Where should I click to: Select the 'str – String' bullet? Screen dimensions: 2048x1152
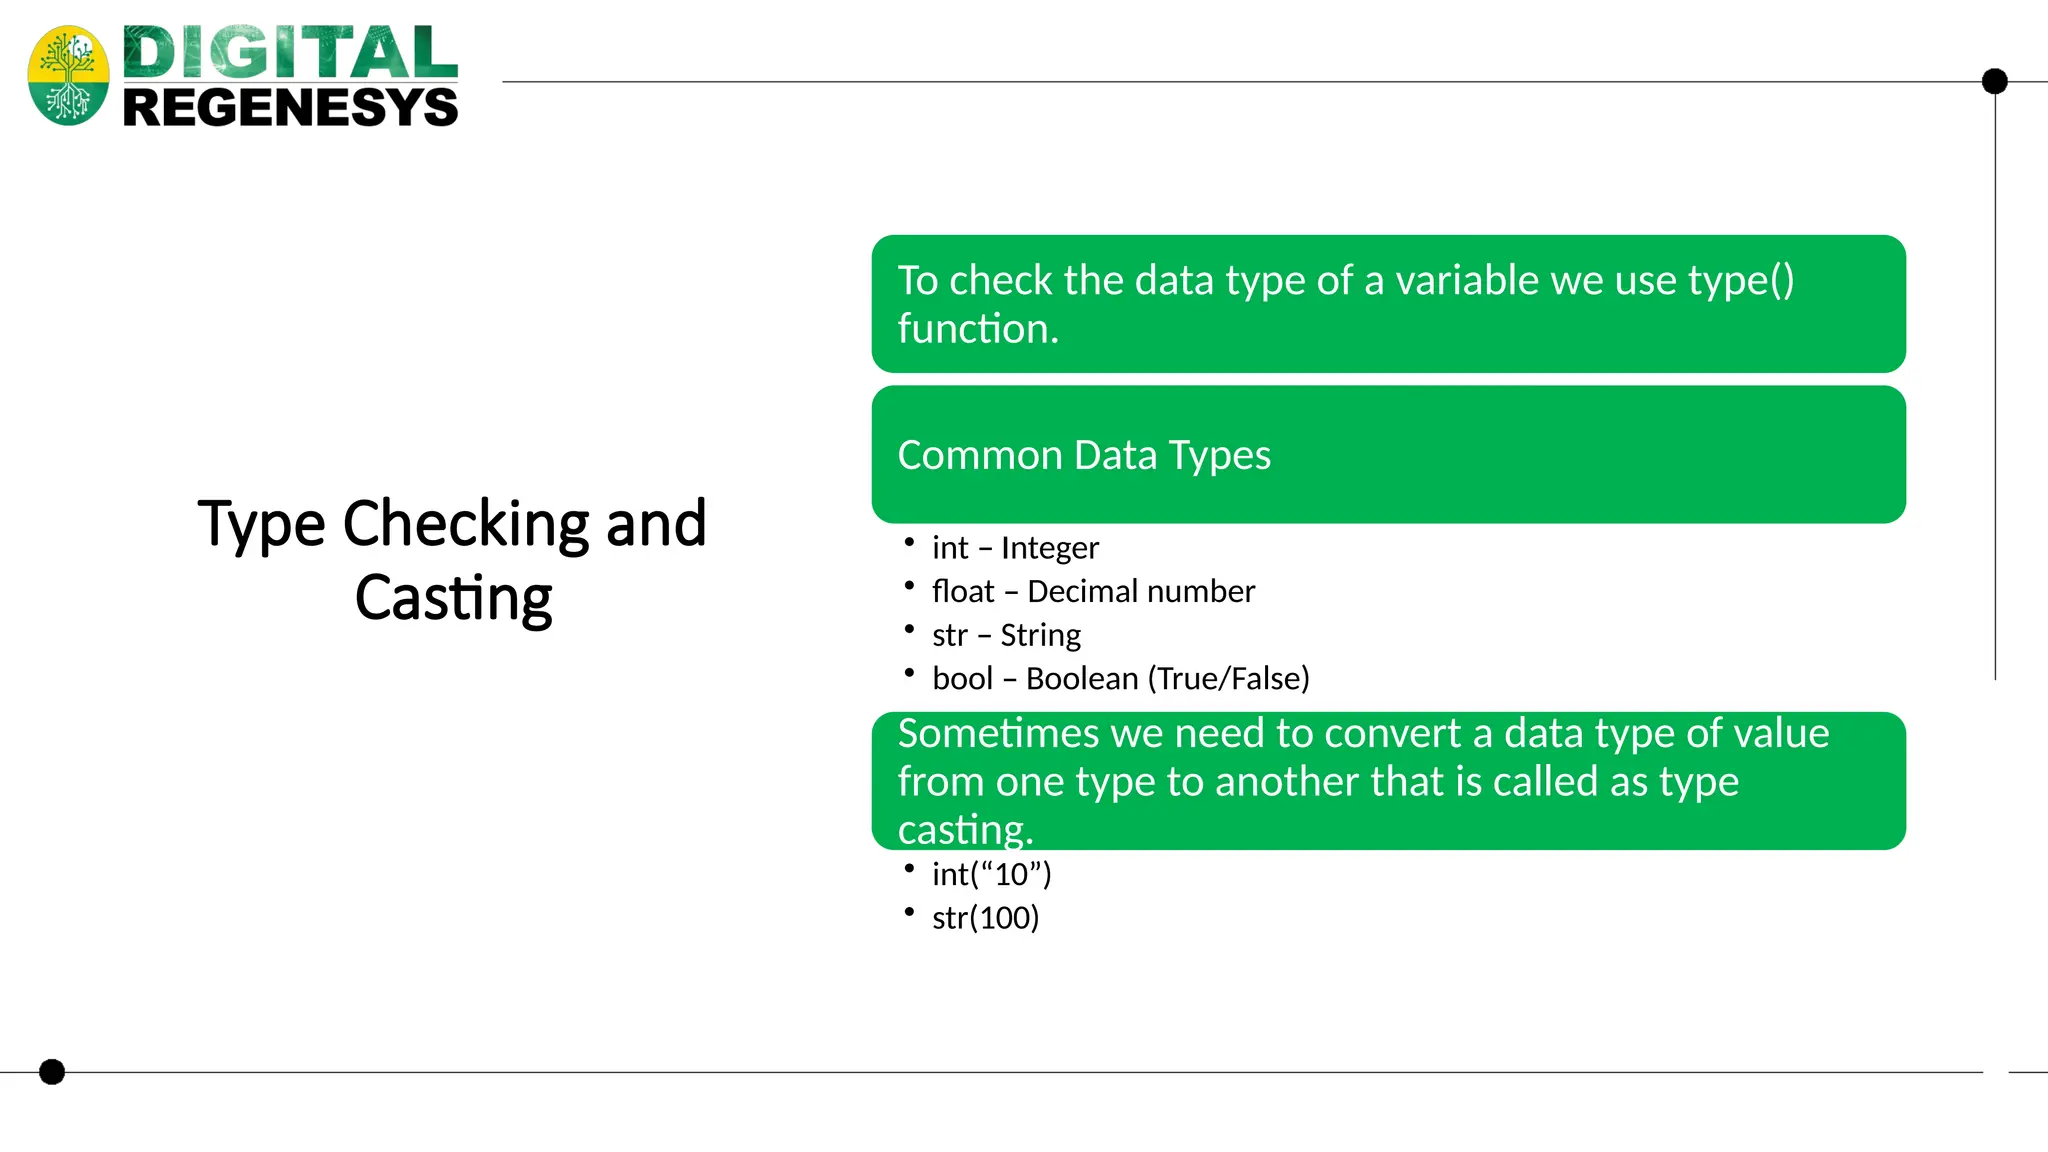click(1006, 635)
